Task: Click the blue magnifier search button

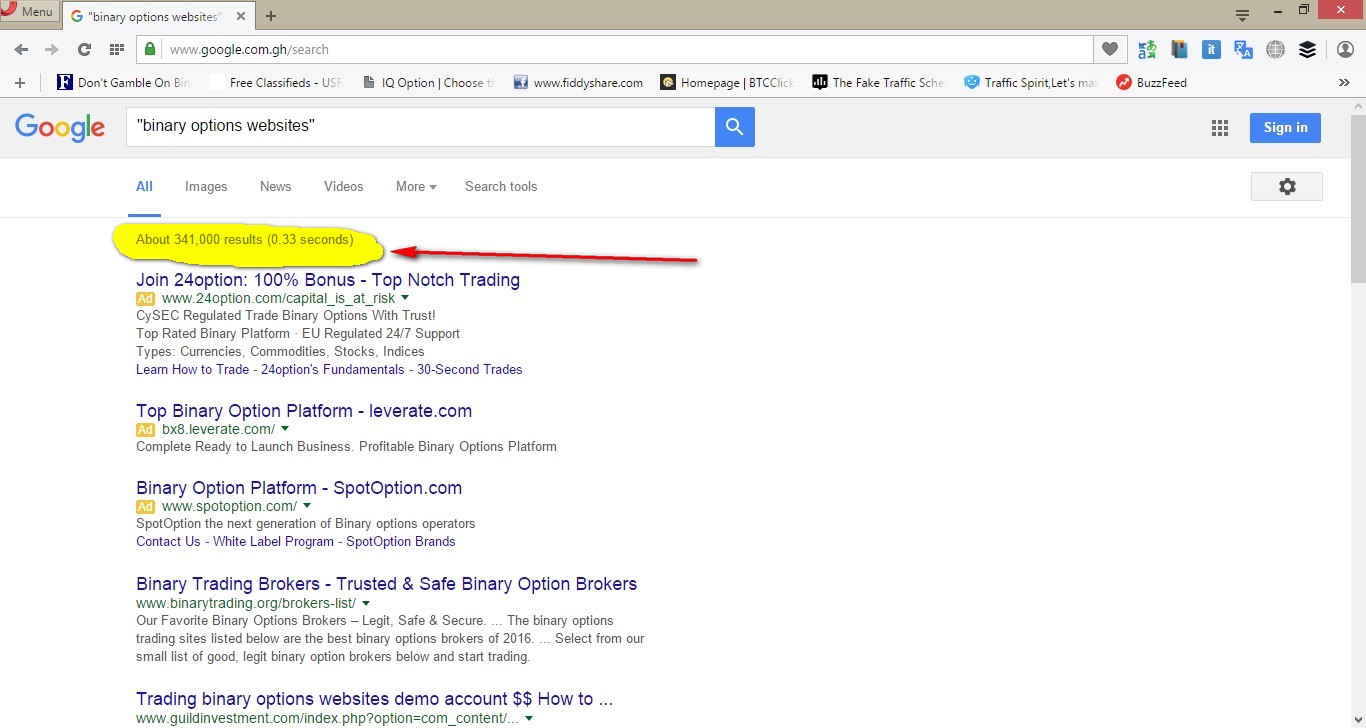Action: pos(735,127)
